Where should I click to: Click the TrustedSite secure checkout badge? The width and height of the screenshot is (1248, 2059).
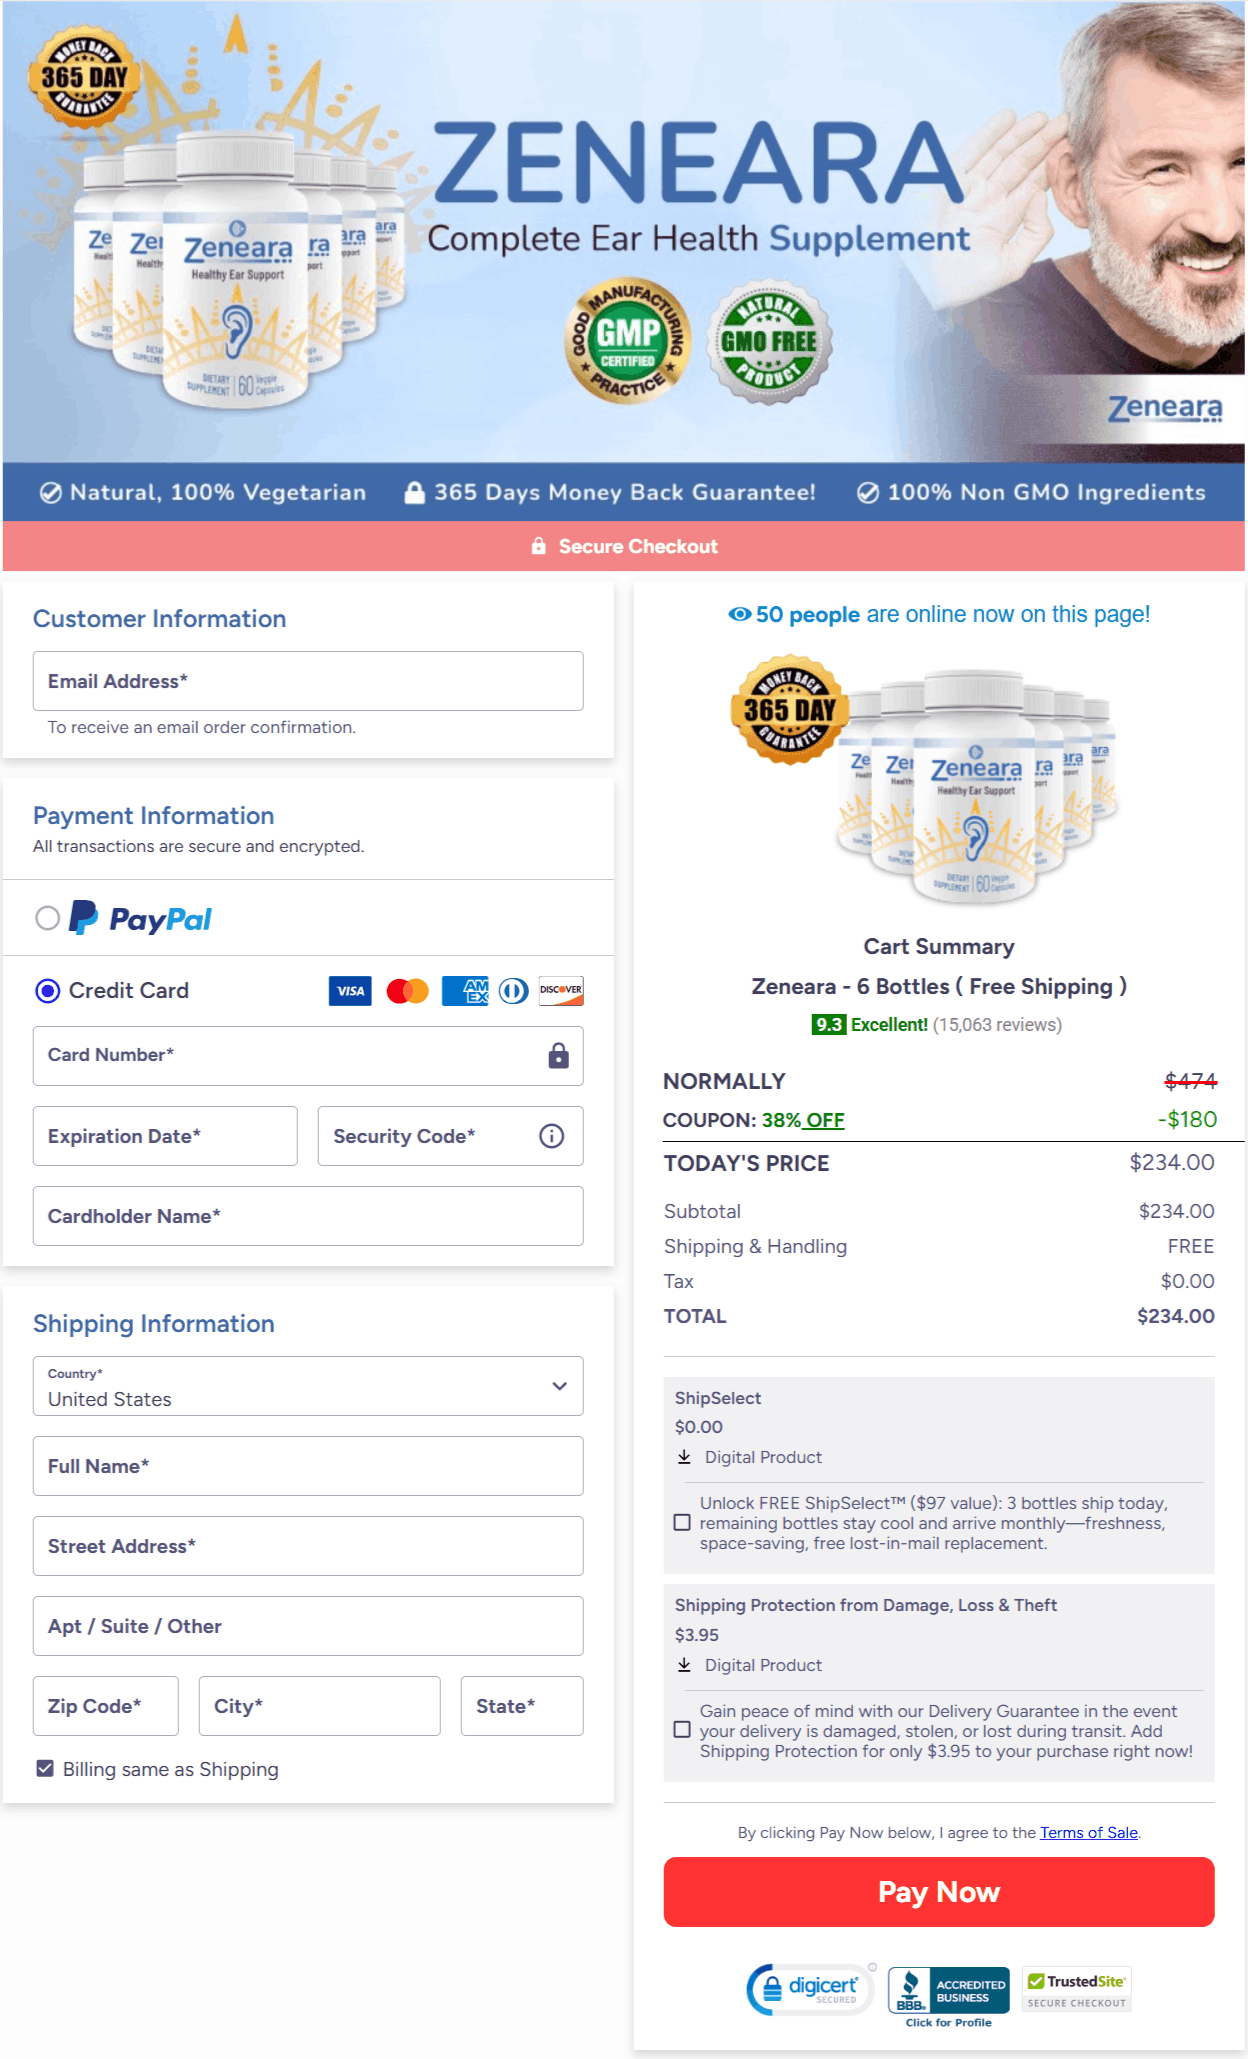1076,1990
